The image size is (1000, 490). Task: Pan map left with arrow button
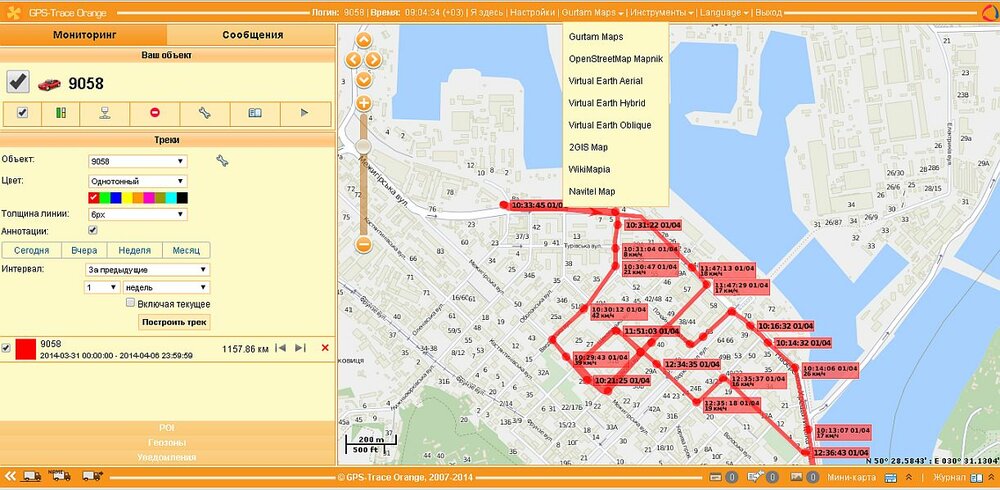click(353, 60)
